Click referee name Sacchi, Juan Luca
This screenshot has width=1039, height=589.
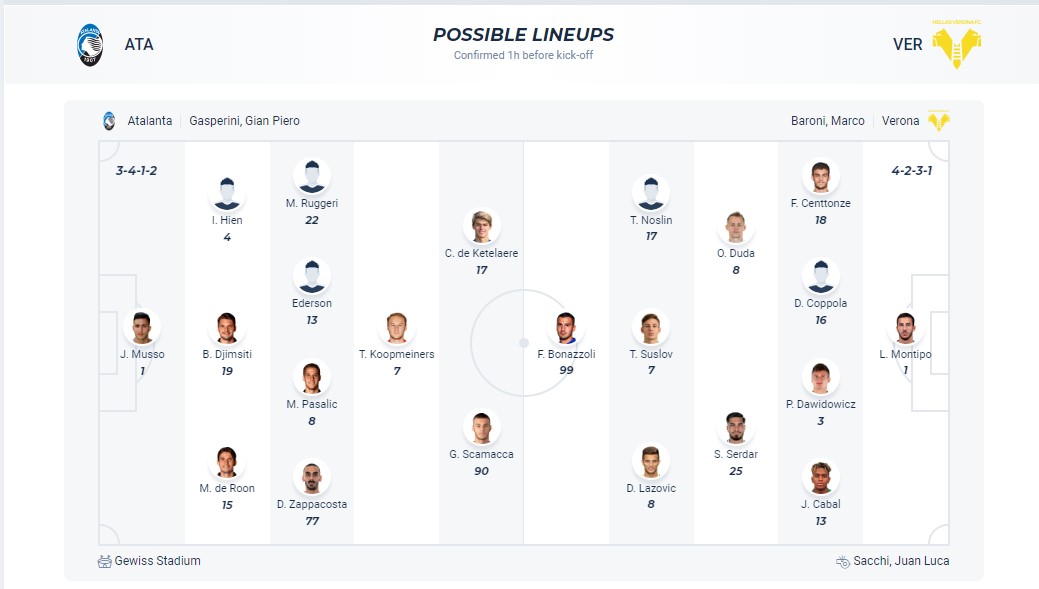(x=901, y=561)
